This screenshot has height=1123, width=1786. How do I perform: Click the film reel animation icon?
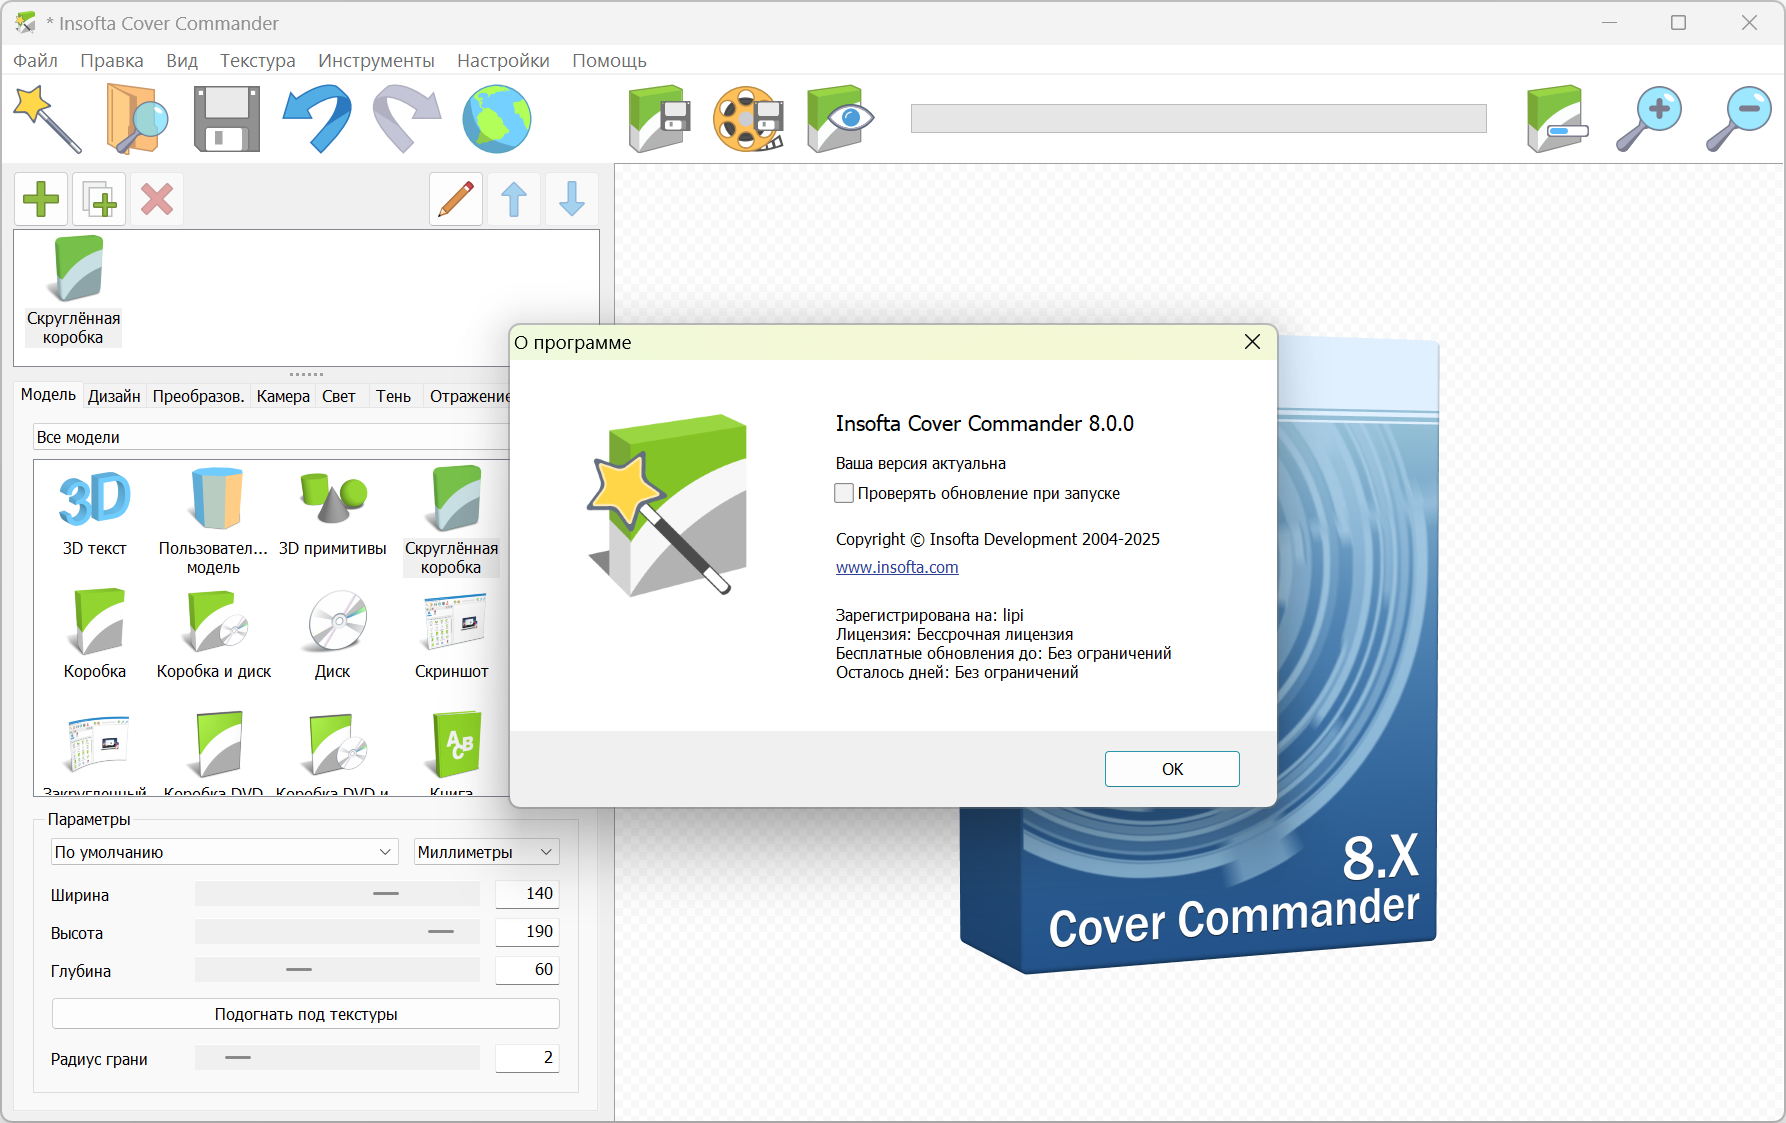(748, 119)
